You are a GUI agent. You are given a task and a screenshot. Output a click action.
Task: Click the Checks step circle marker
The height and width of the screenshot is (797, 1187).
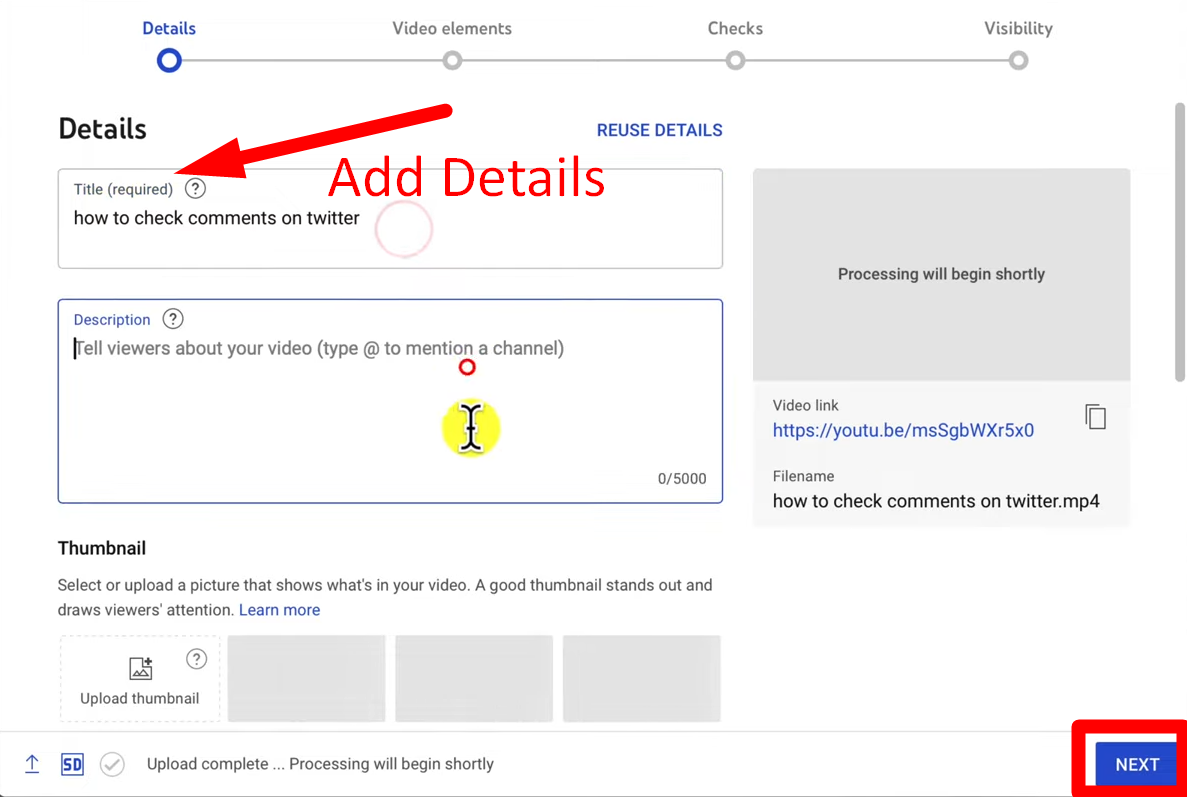click(735, 61)
